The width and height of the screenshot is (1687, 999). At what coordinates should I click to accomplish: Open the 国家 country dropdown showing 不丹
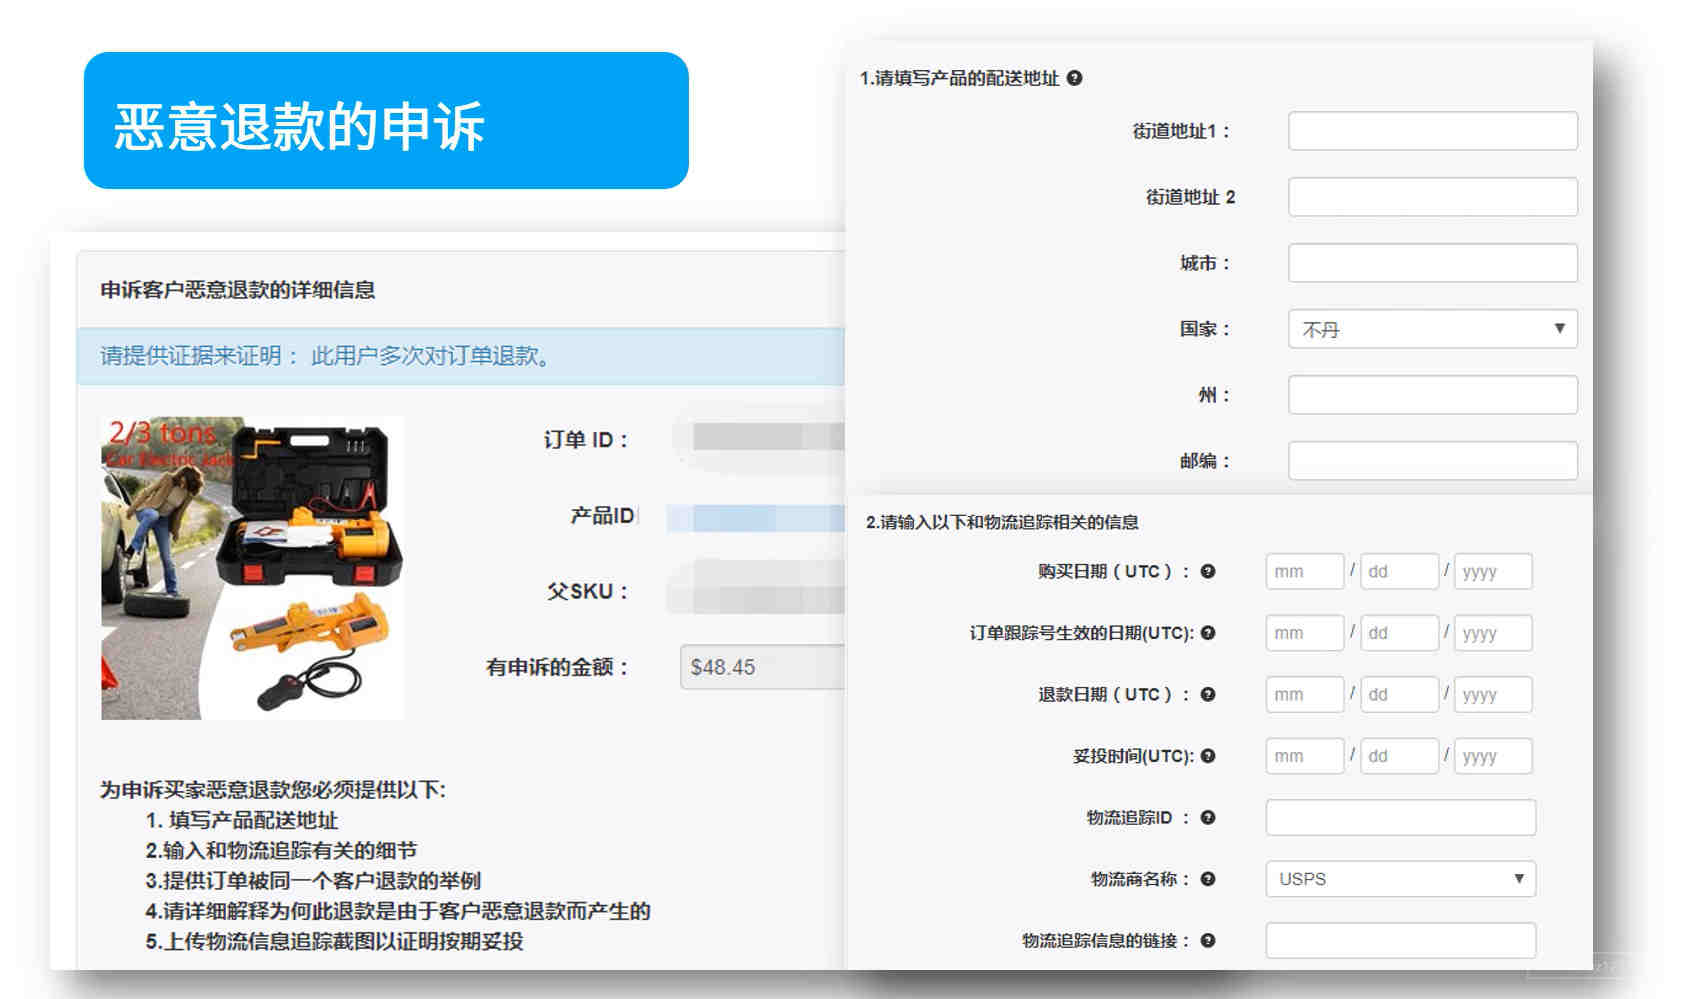tap(1432, 329)
